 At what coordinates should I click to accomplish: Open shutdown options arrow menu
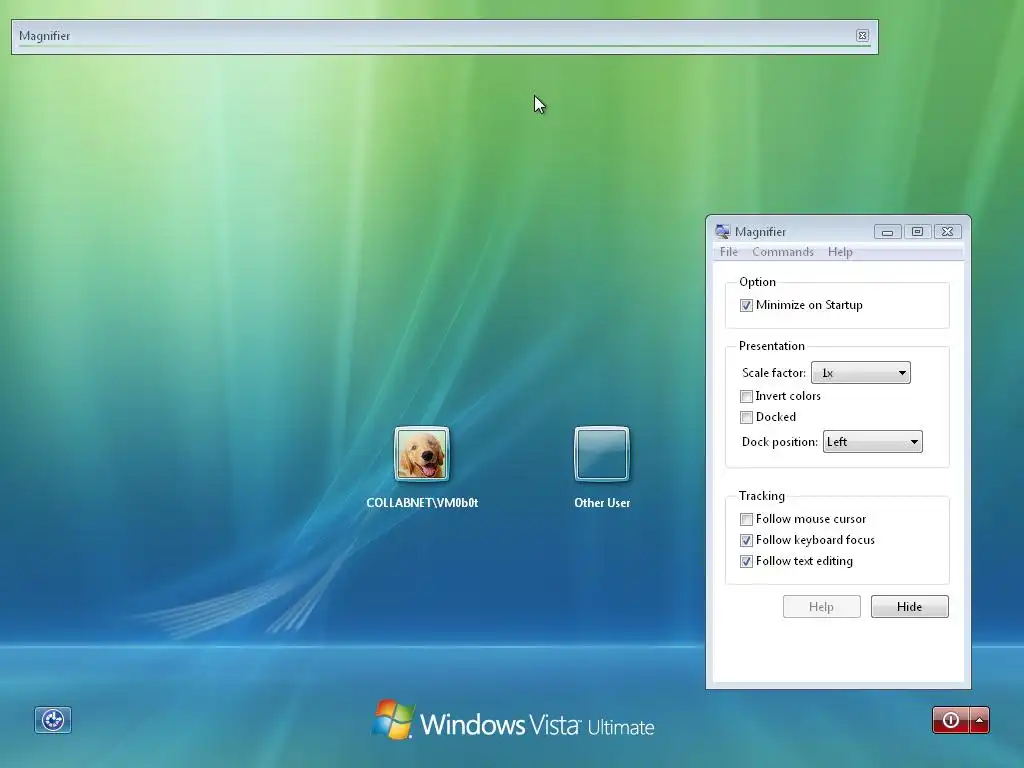pos(980,720)
